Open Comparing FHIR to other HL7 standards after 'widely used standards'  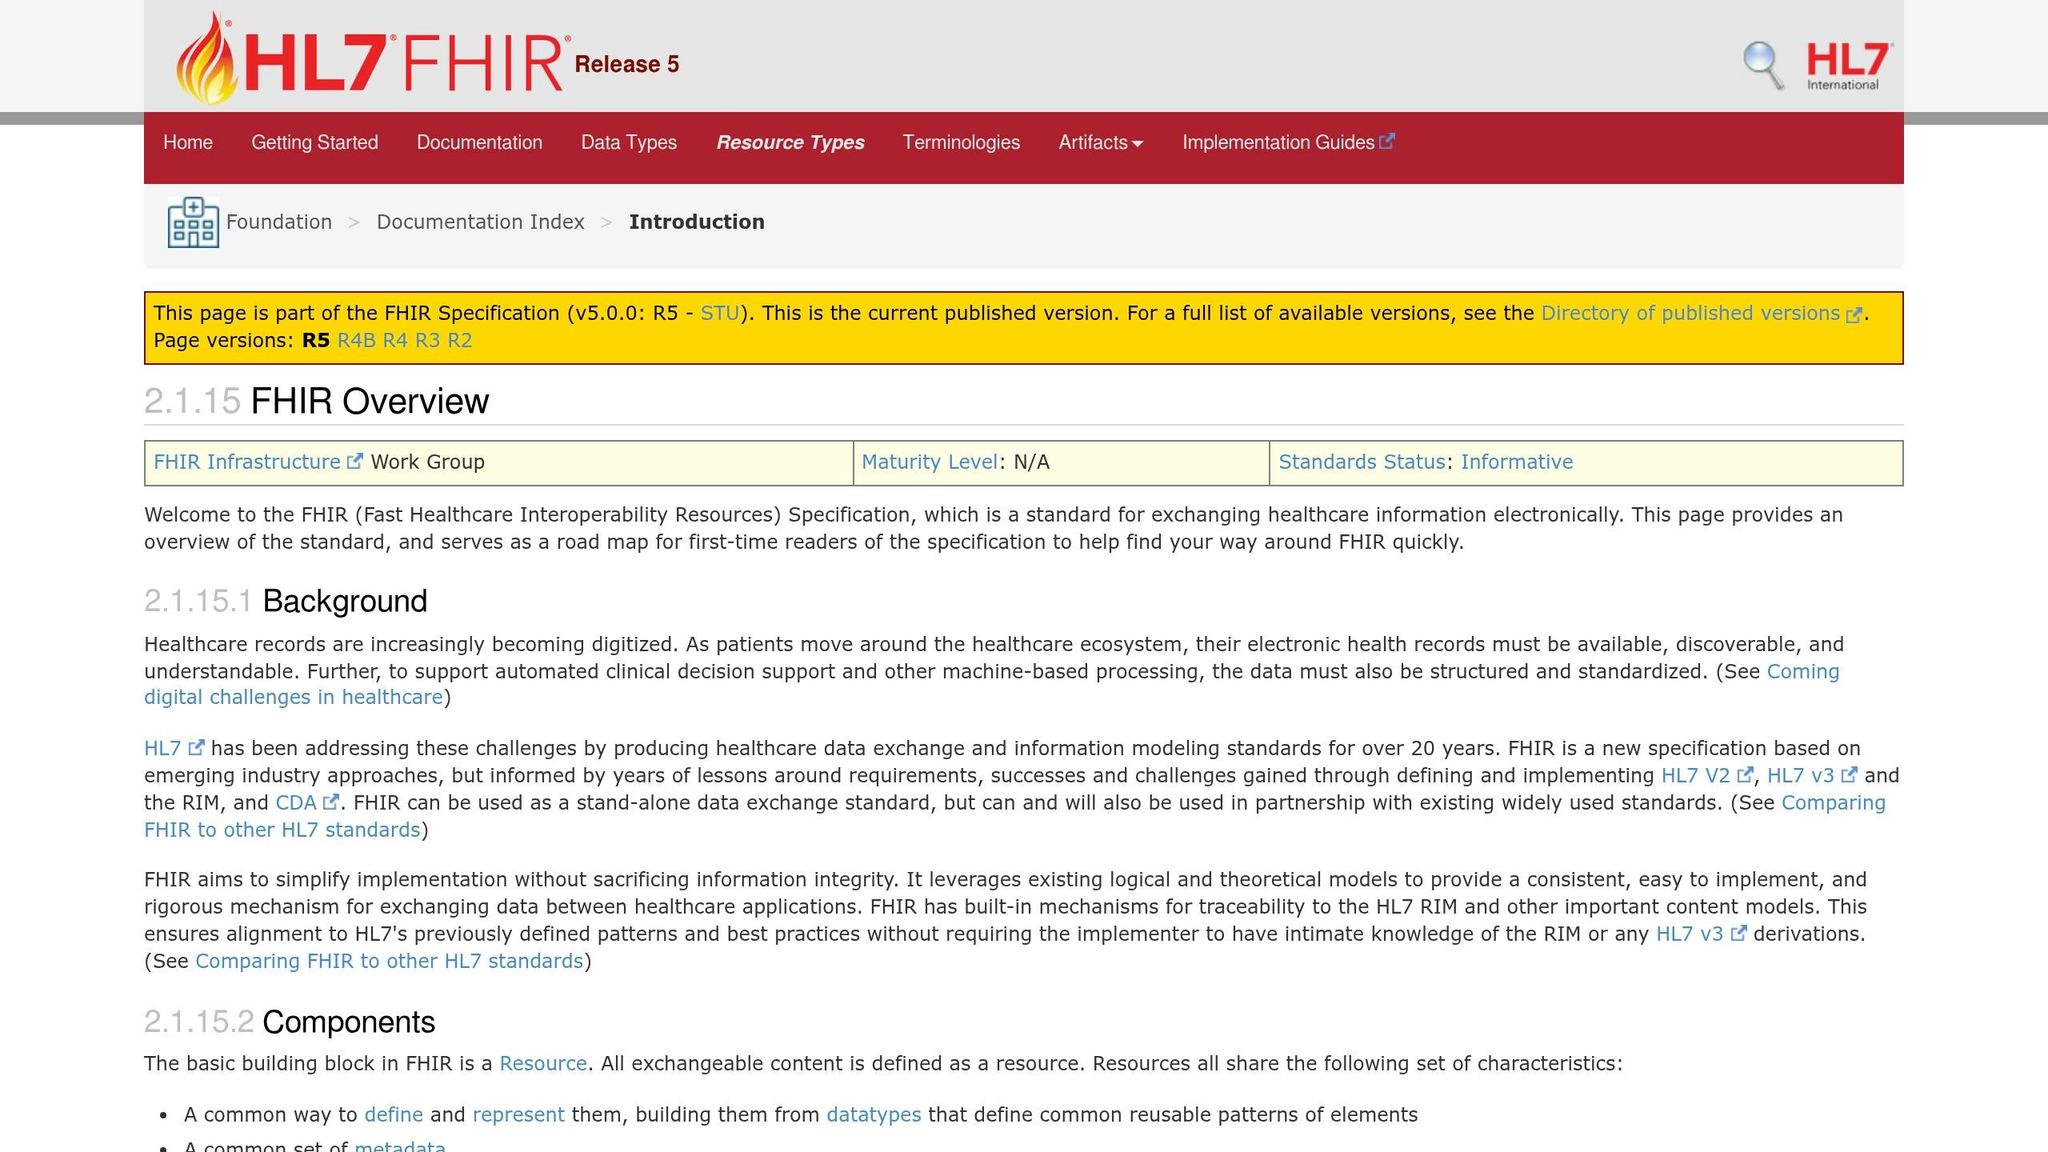coord(282,830)
